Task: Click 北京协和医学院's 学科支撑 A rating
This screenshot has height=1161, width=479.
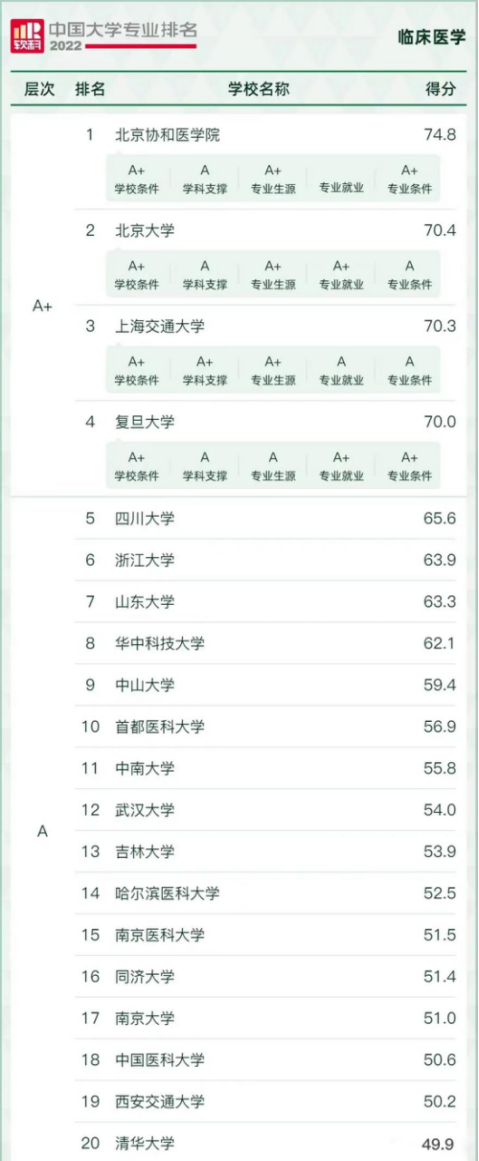Action: click(205, 178)
